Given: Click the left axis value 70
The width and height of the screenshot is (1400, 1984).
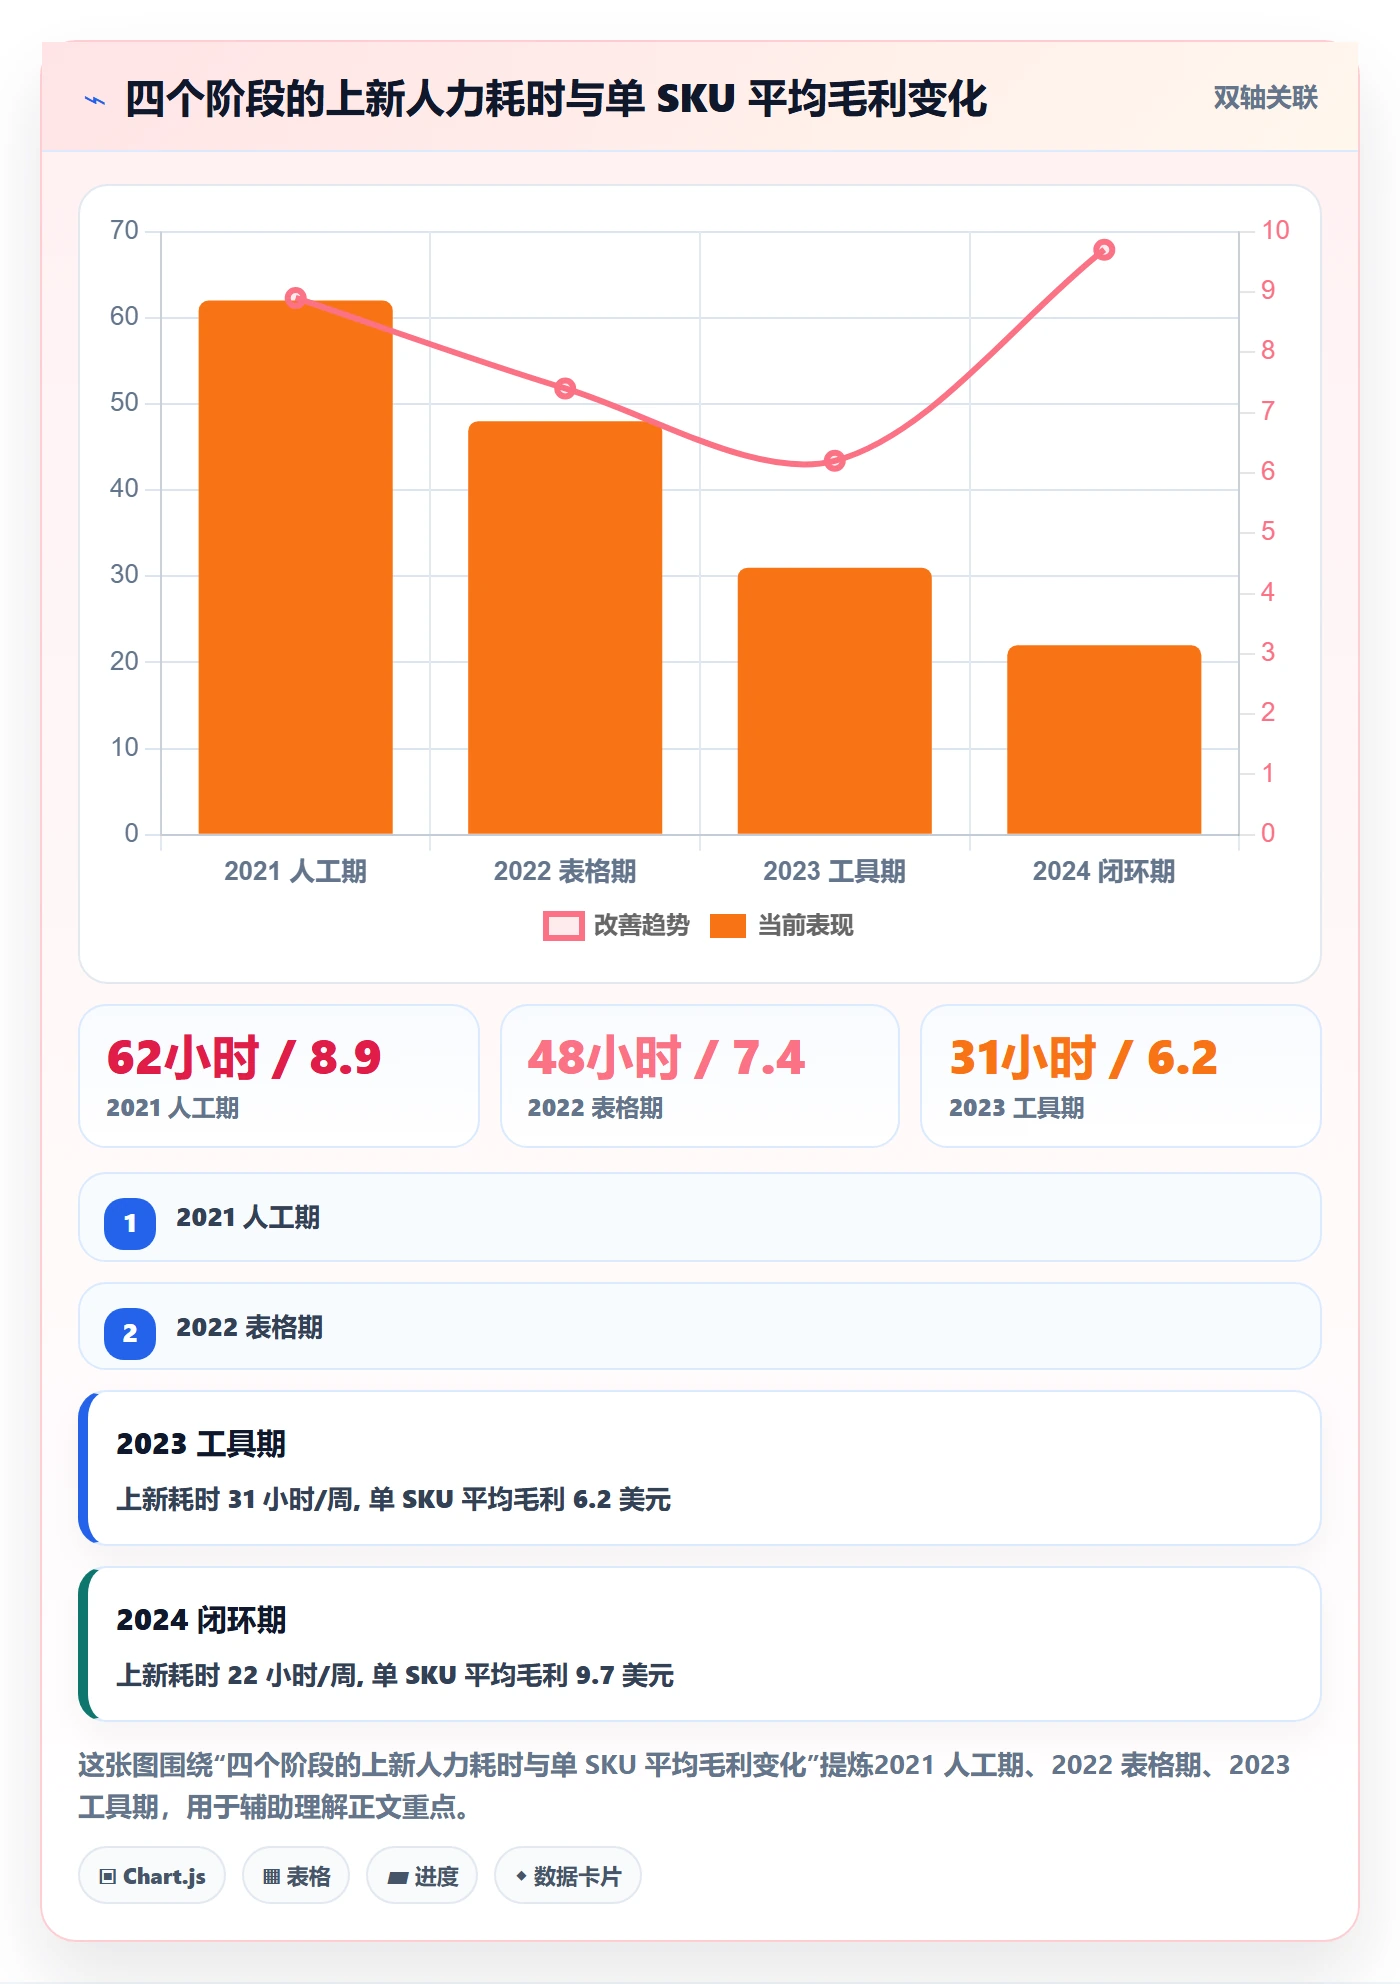Looking at the screenshot, I should pos(125,231).
